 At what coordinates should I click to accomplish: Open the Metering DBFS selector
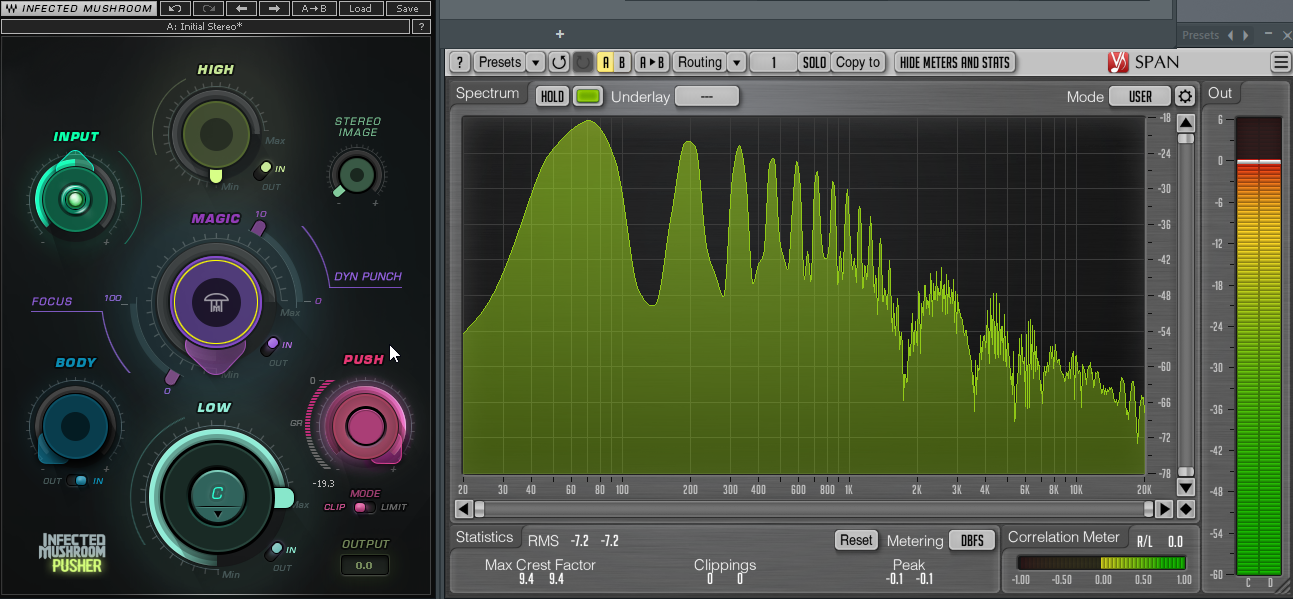(972, 540)
